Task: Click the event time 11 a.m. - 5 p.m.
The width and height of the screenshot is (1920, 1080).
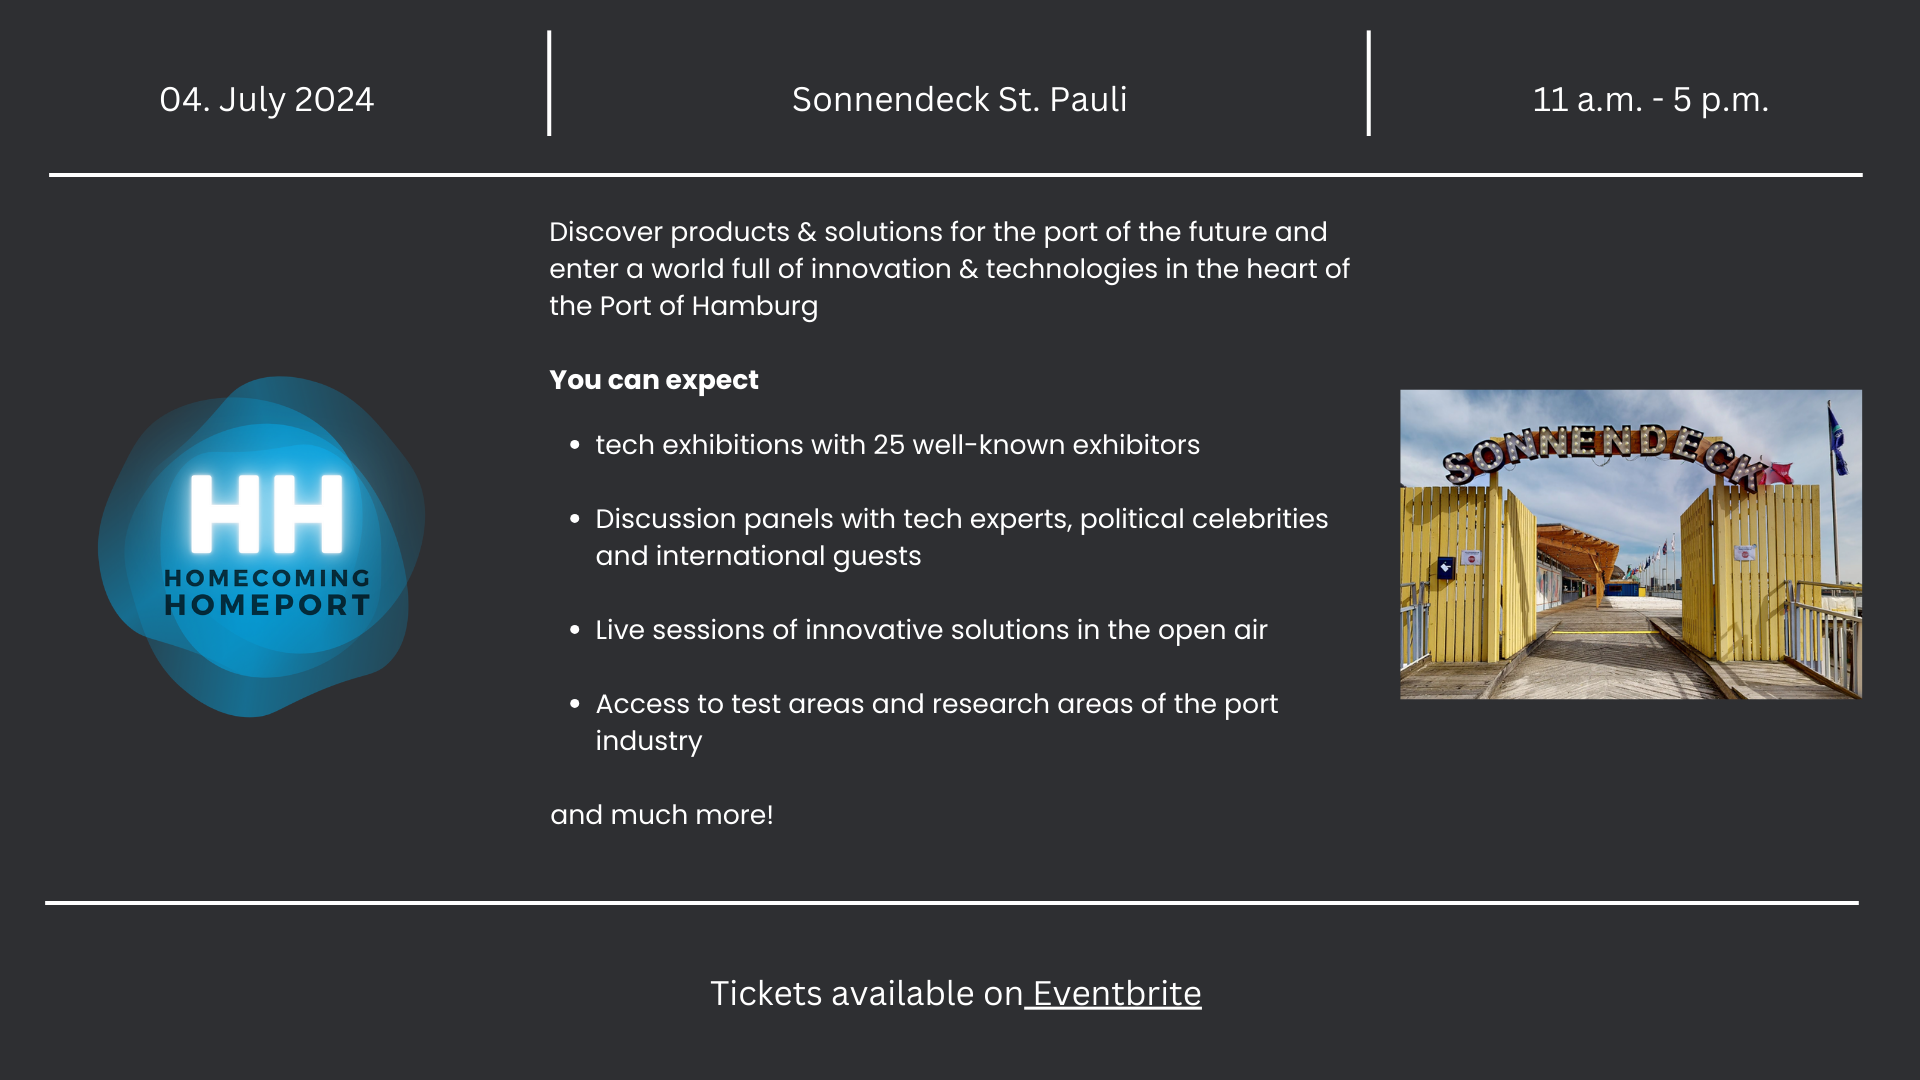Action: [1650, 99]
